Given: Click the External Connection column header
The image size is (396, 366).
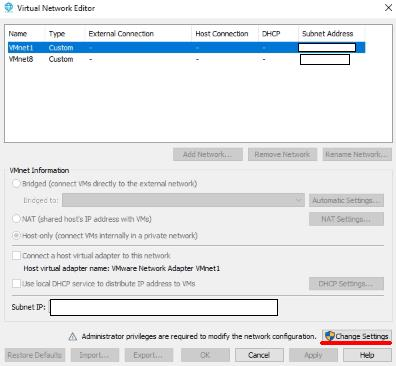Looking at the screenshot, I should pos(121,34).
